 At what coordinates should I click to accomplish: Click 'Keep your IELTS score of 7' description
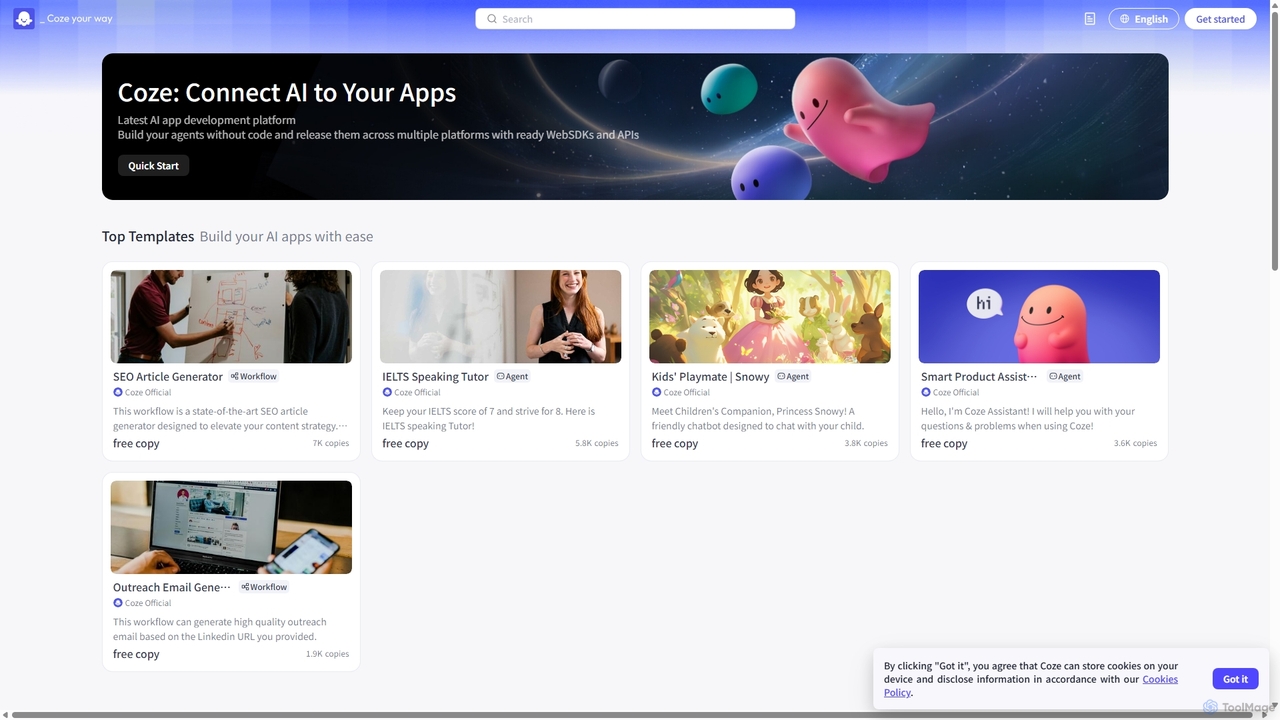[488, 418]
